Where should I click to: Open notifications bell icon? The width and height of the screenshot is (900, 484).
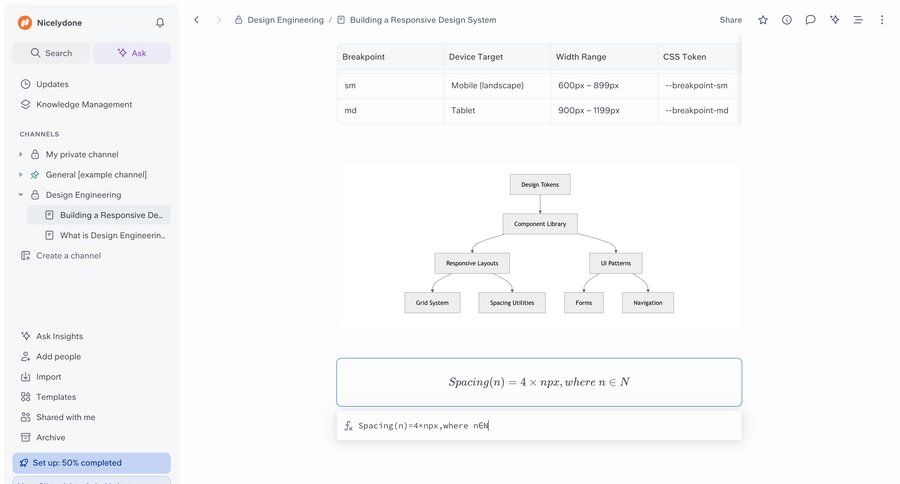[x=160, y=22]
